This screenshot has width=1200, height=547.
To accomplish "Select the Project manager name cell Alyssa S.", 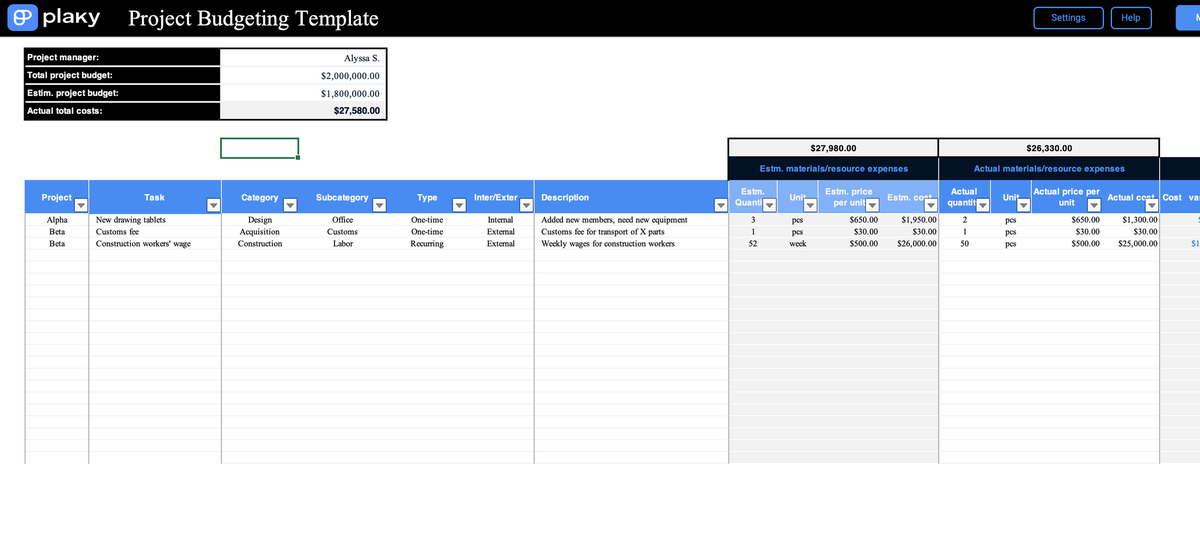I will pyautogui.click(x=302, y=58).
